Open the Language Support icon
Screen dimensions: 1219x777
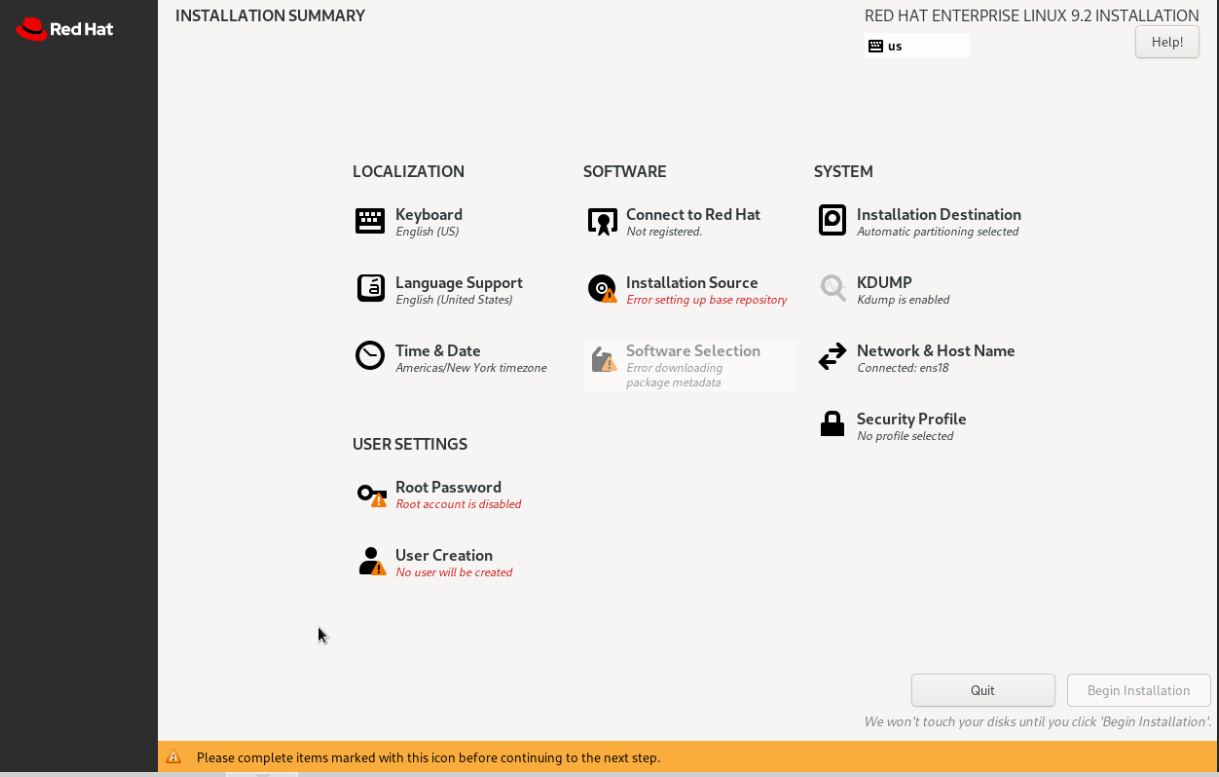371,288
